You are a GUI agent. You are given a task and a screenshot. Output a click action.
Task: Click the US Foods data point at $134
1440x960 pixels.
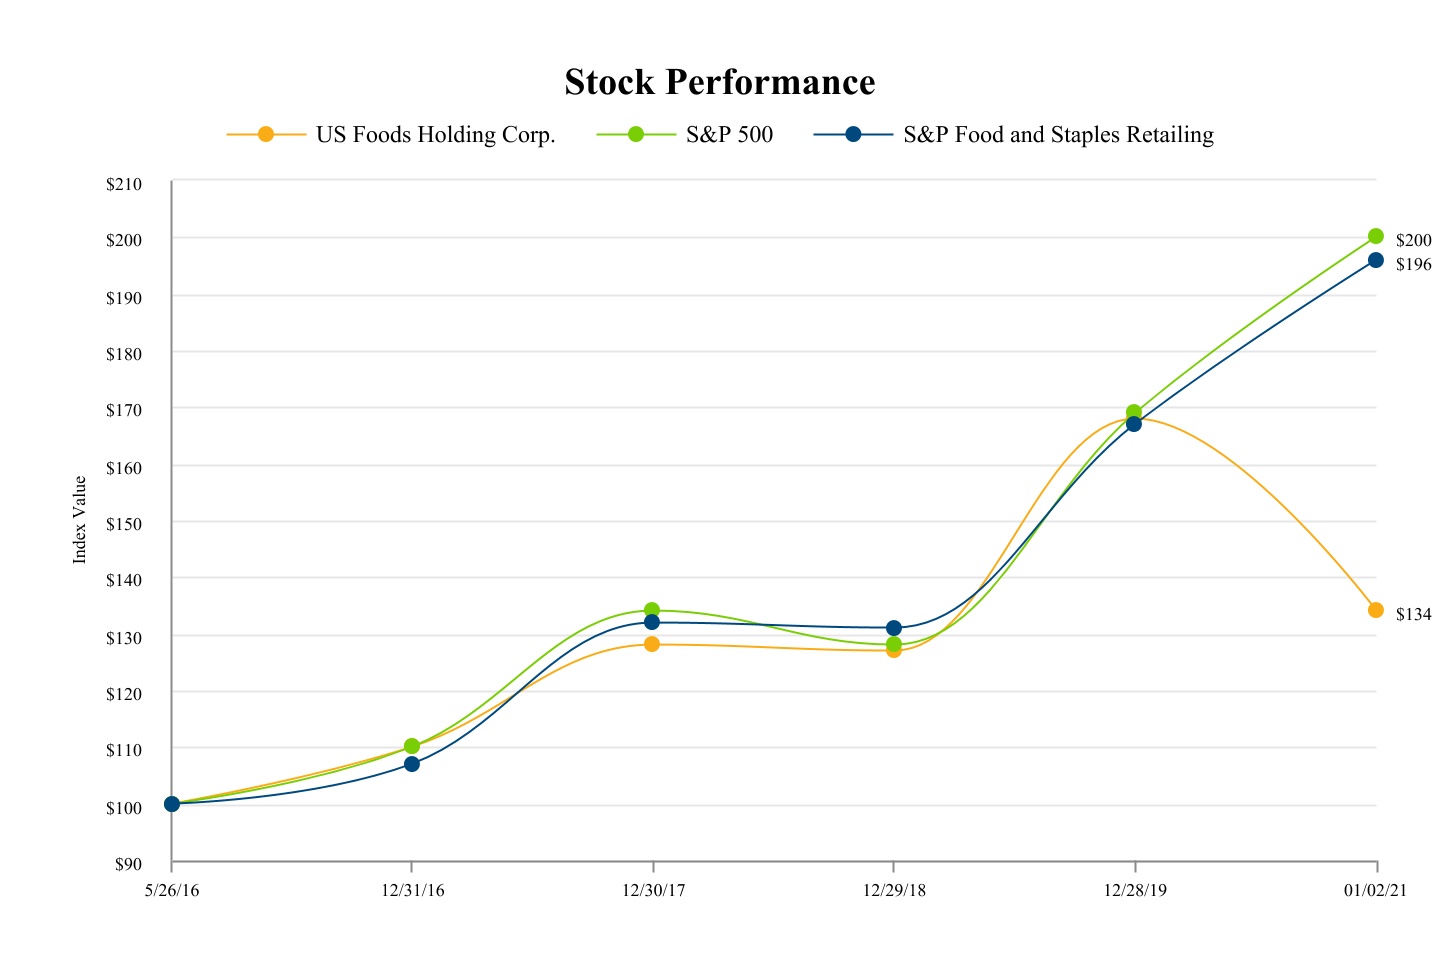(1376, 610)
